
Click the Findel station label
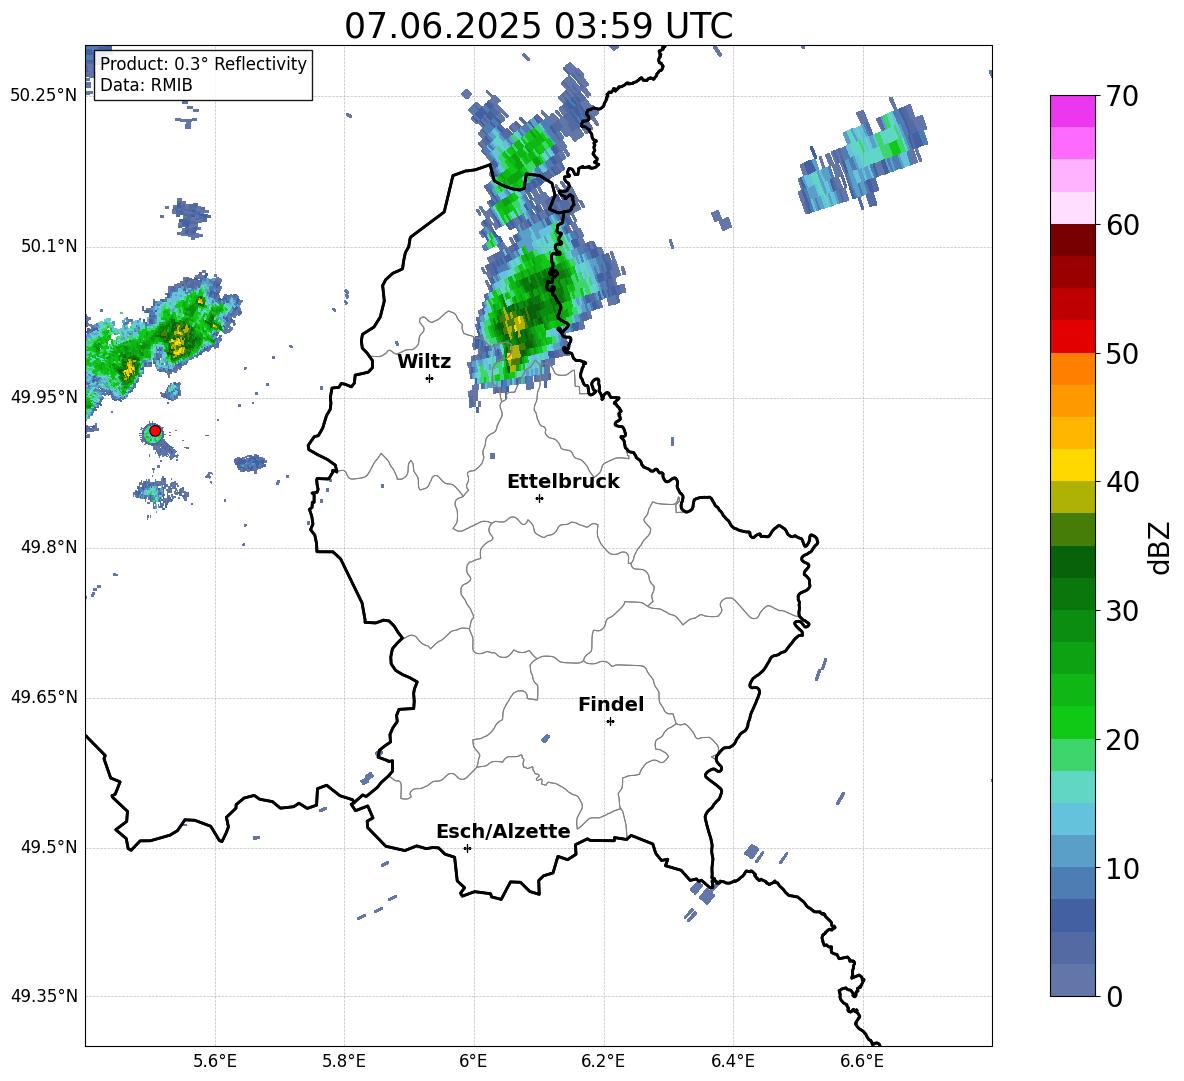tap(611, 704)
